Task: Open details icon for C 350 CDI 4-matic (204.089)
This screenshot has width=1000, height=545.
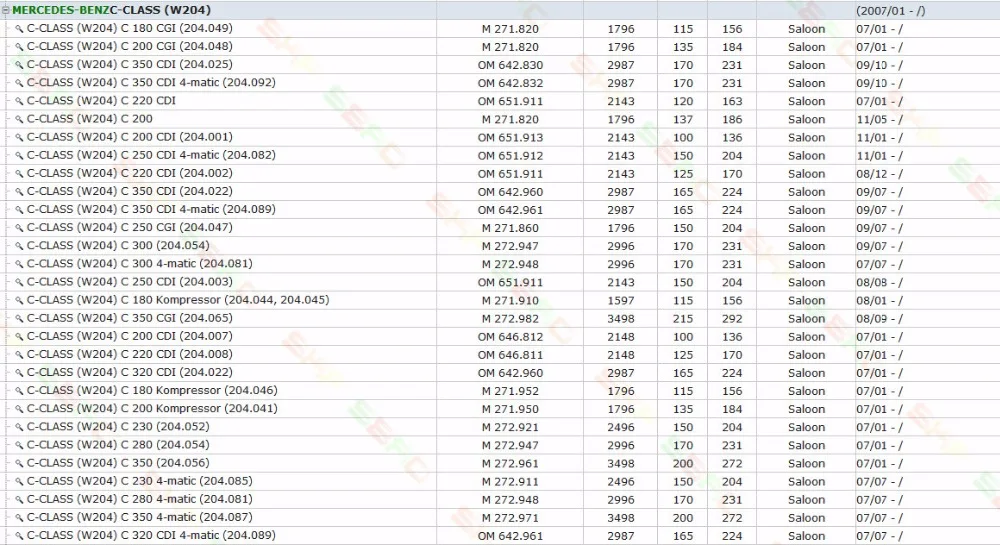Action: click(19, 210)
